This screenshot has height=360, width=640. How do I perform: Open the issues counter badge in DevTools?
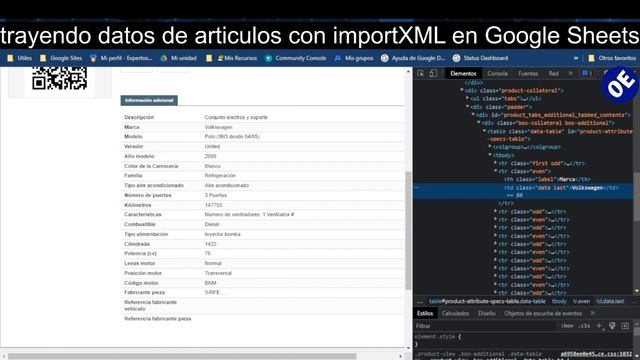tap(587, 73)
